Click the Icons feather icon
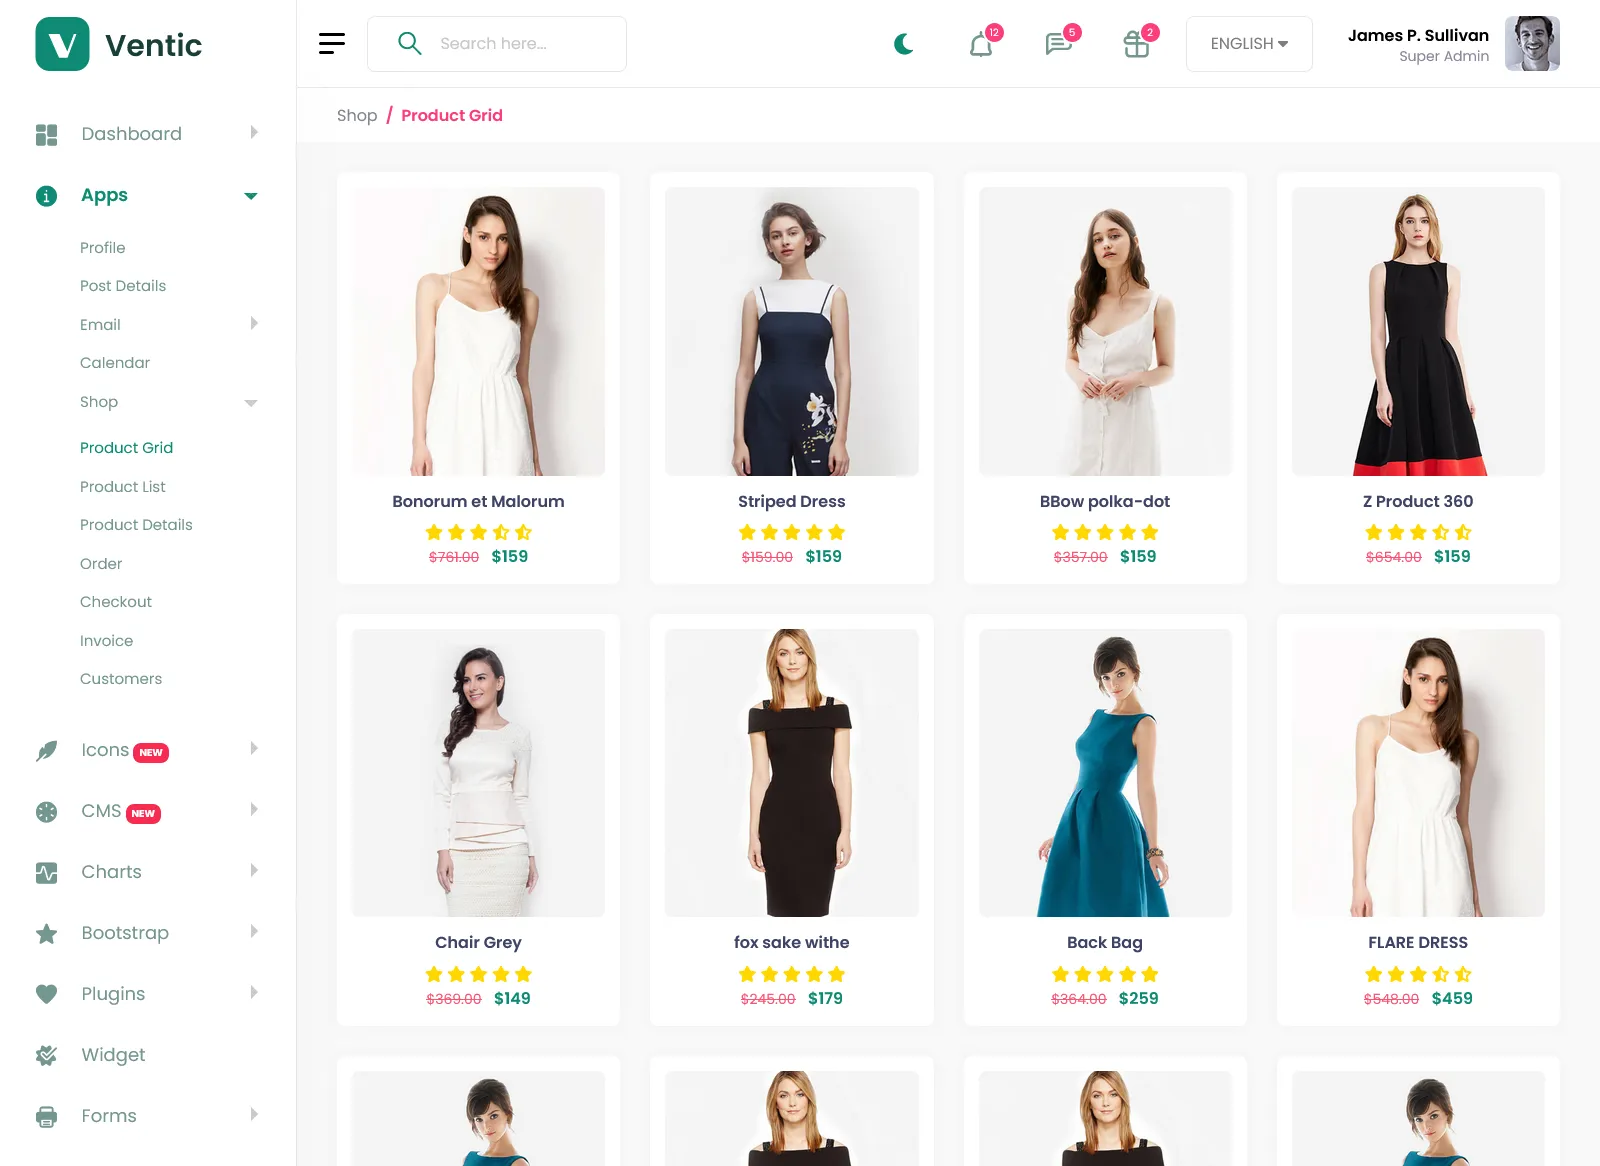1600x1166 pixels. [46, 751]
